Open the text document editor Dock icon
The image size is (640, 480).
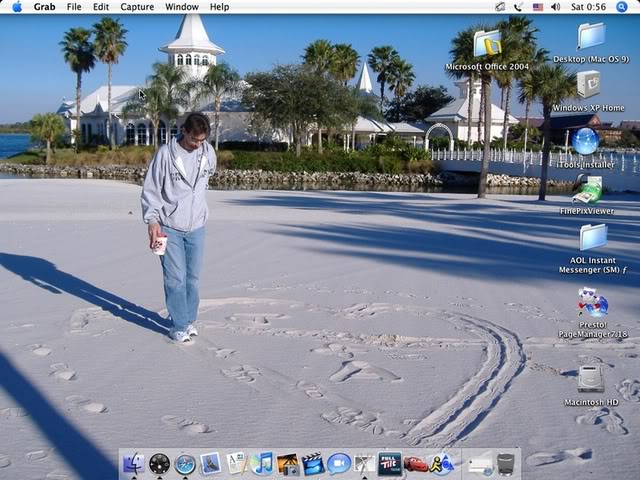pyautogui.click(x=236, y=464)
